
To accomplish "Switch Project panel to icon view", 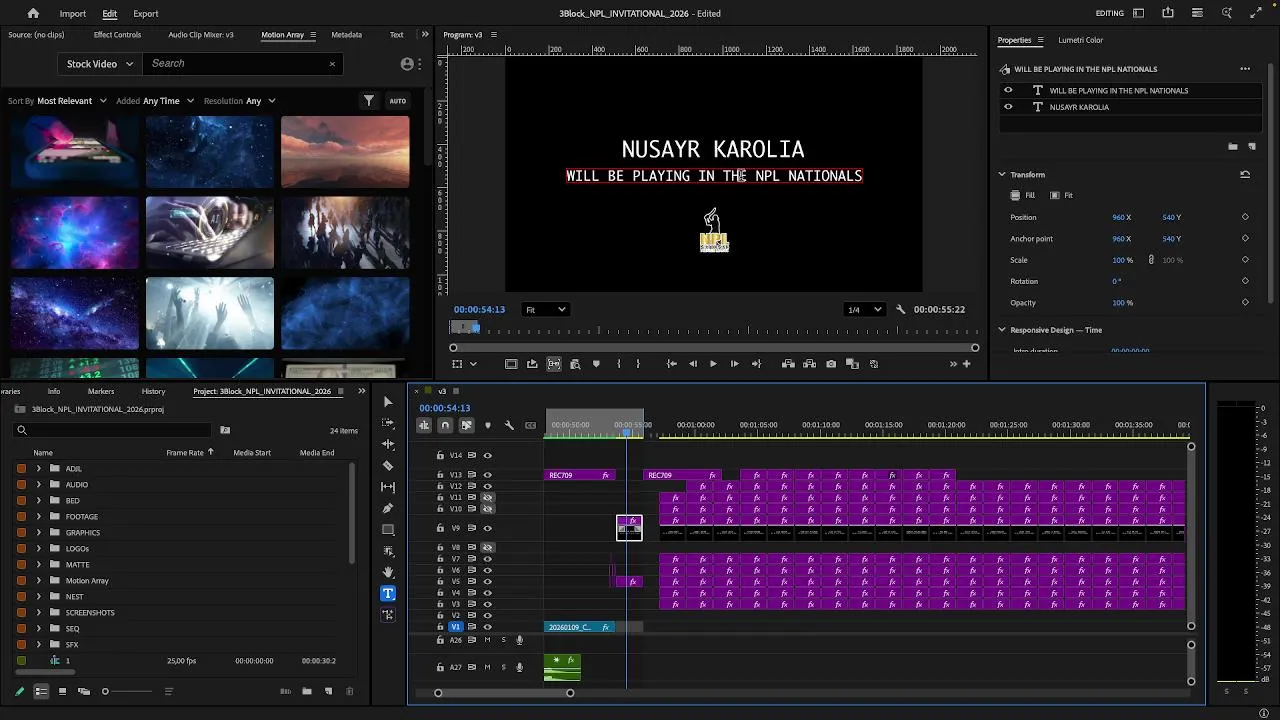I will (62, 691).
